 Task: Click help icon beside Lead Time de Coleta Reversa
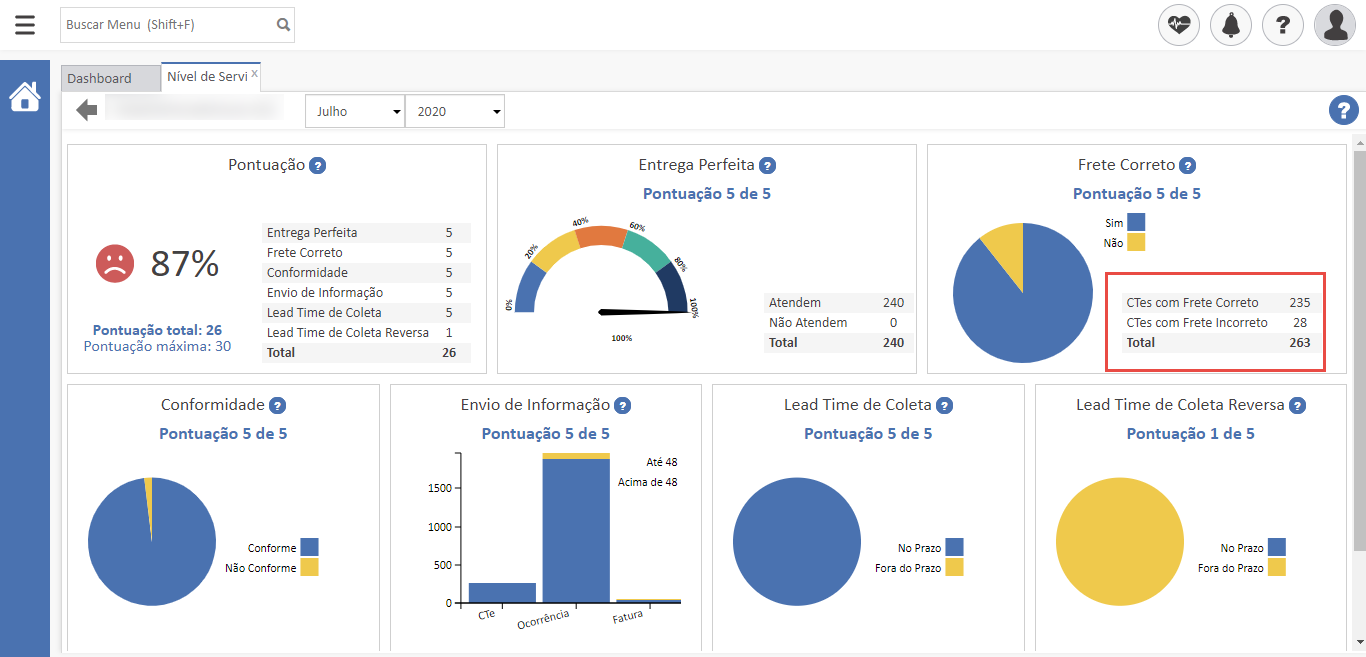(1297, 406)
